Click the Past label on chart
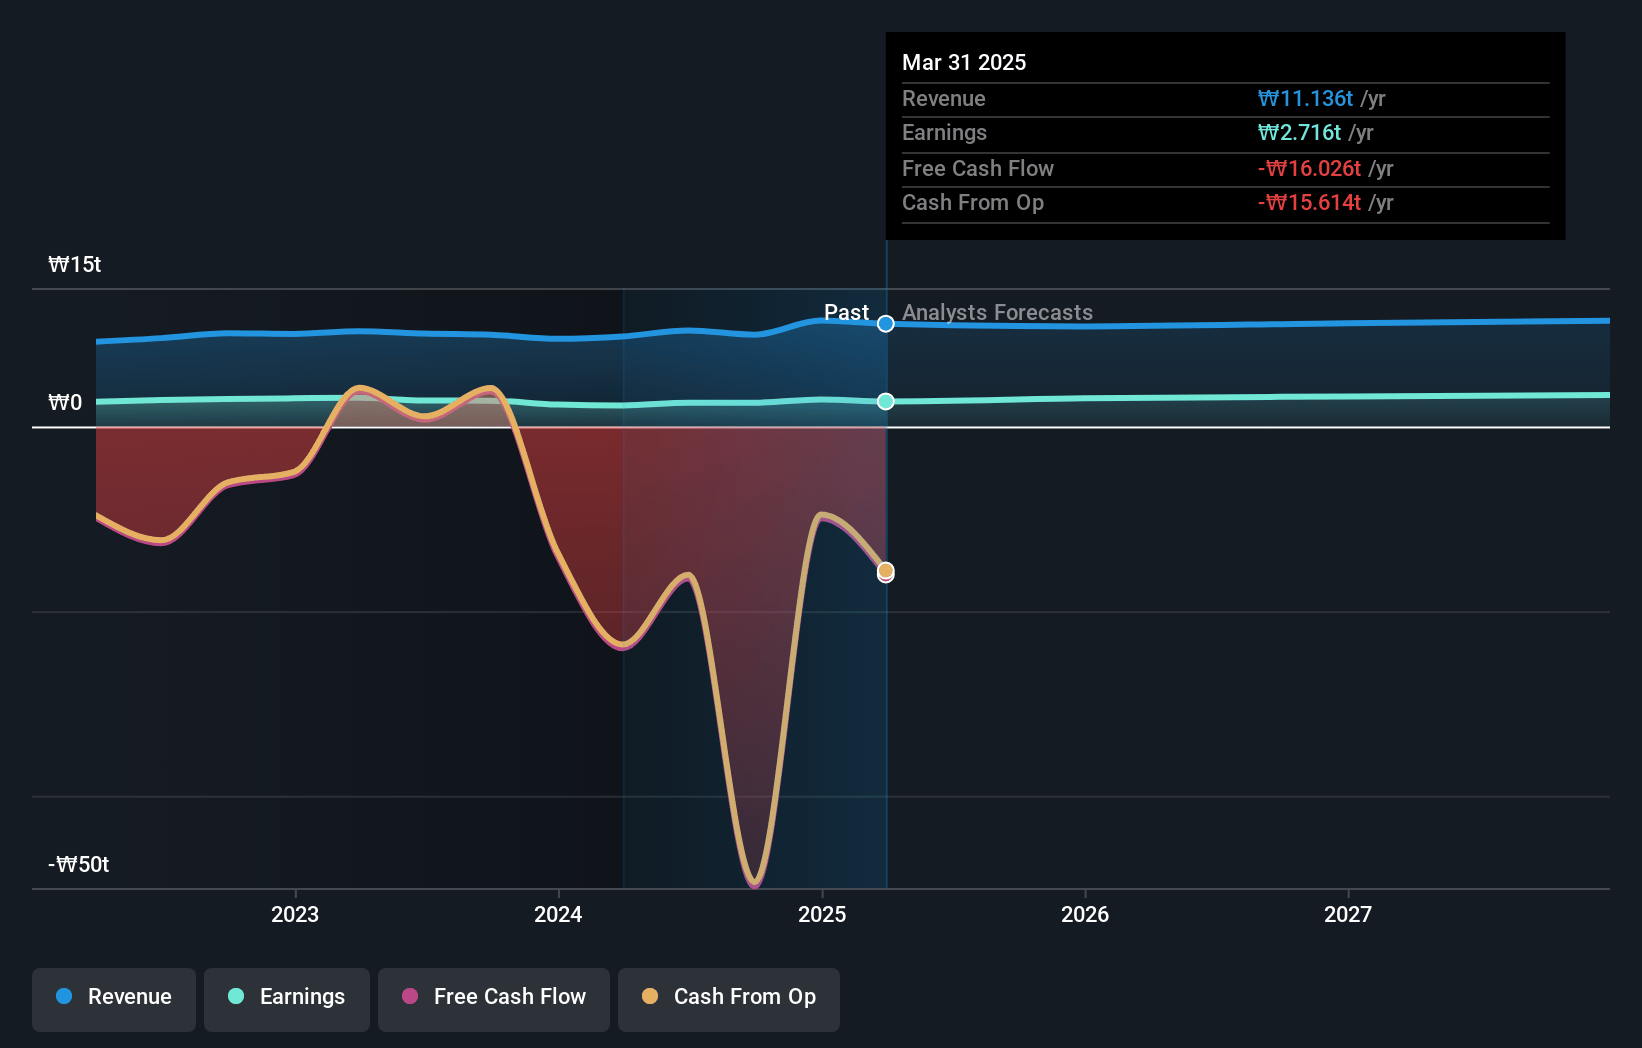 tap(846, 312)
